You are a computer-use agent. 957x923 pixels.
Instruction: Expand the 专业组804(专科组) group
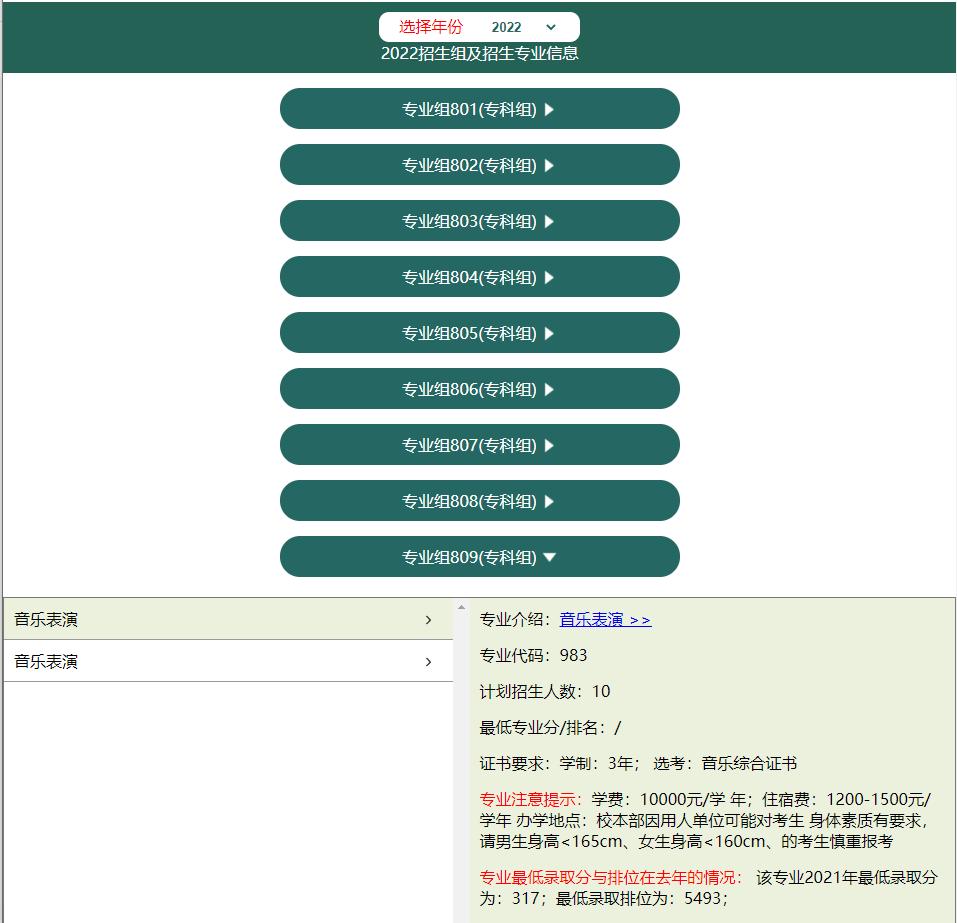479,277
